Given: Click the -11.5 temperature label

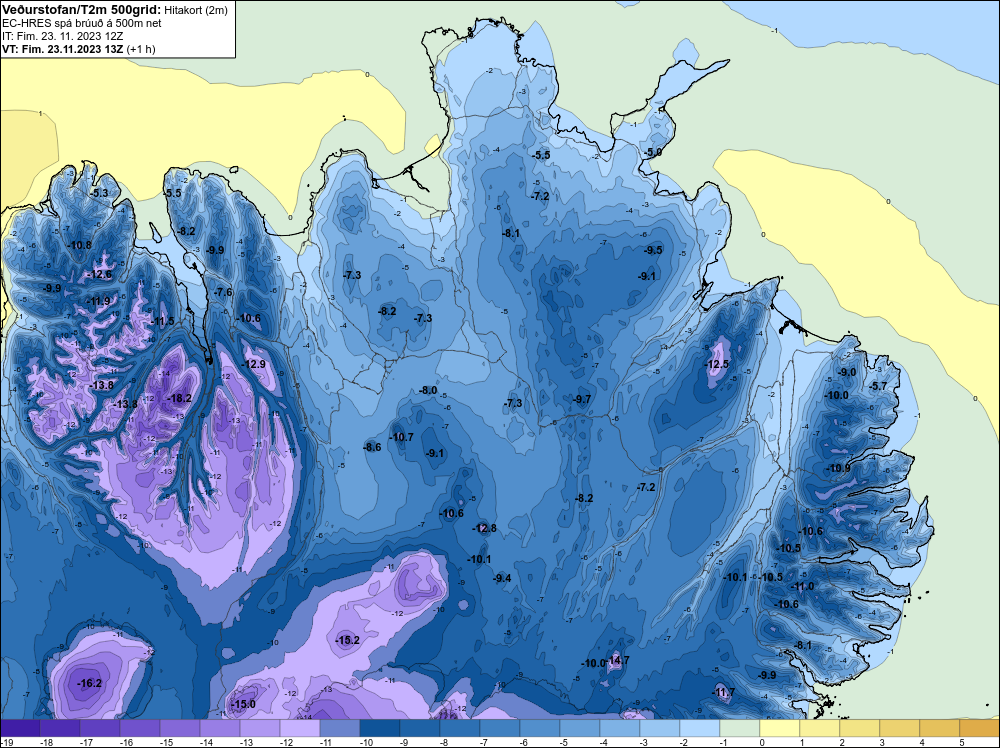Looking at the screenshot, I should click(162, 321).
